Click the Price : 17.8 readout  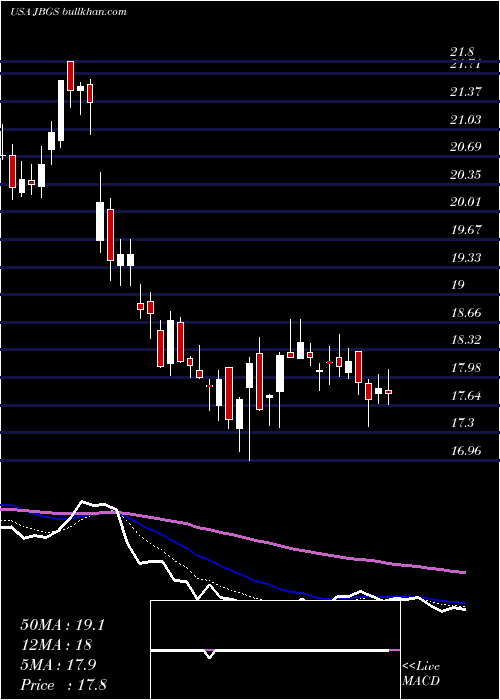[x=63, y=685]
